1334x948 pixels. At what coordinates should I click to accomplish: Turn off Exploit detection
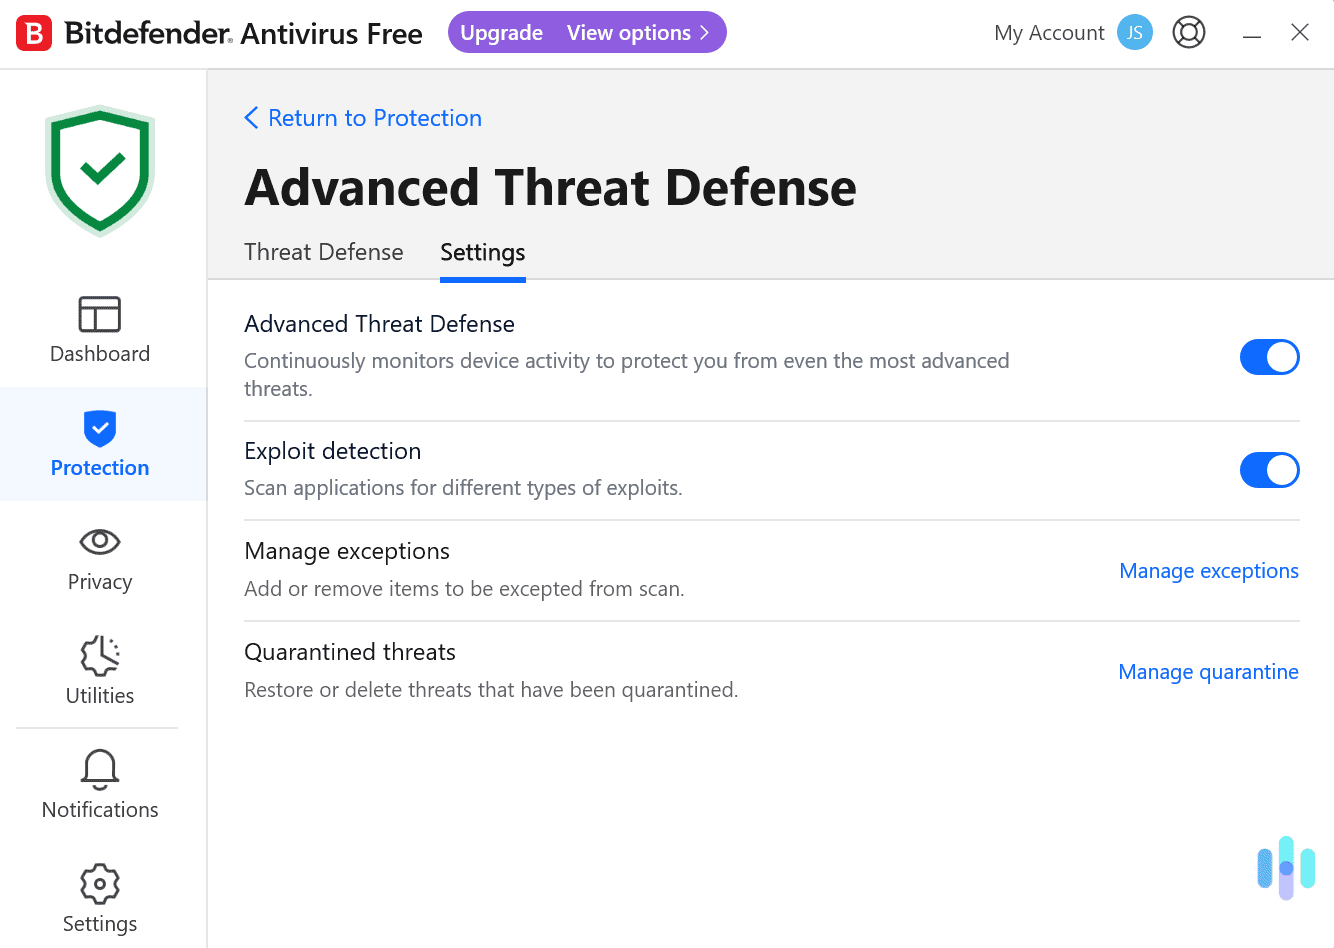(1269, 470)
